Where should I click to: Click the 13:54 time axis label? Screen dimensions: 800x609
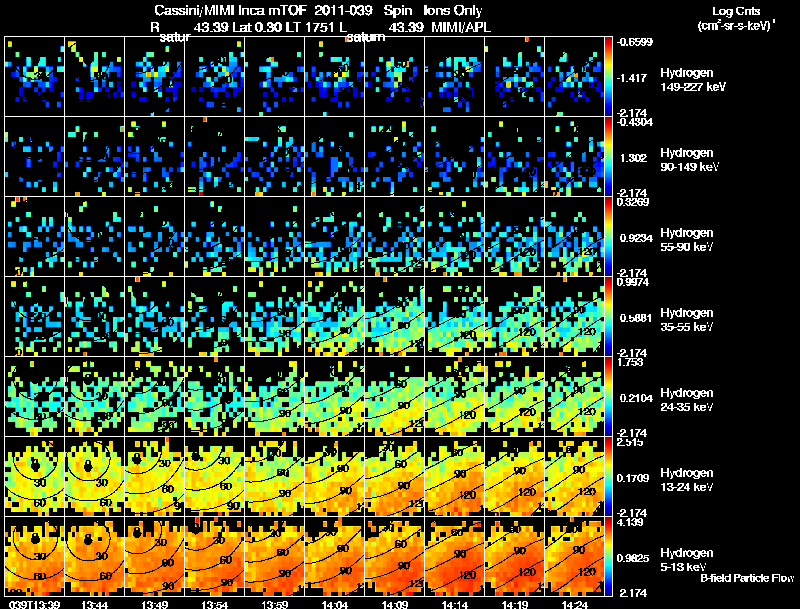coord(215,604)
